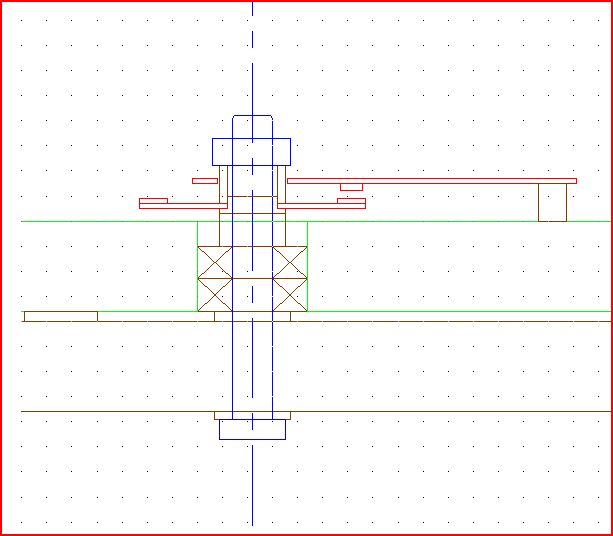Screen dimensions: 613x536
Task: Pick the brown washer above the bolt head
Action: [252, 415]
